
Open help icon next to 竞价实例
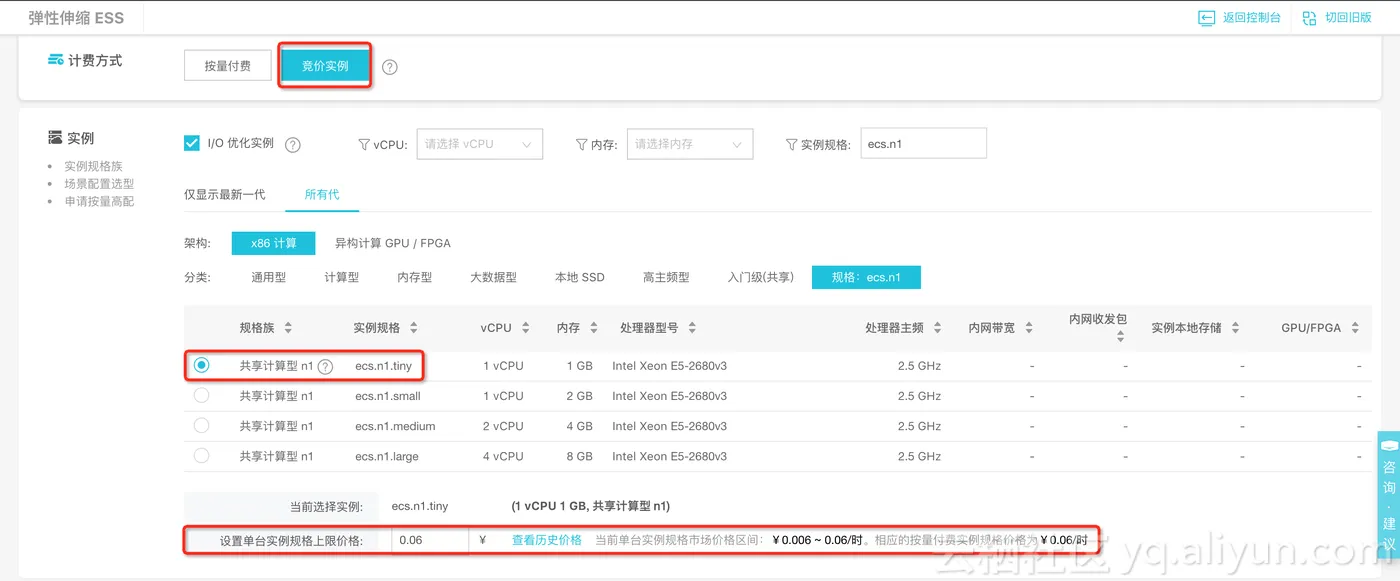pyautogui.click(x=390, y=67)
